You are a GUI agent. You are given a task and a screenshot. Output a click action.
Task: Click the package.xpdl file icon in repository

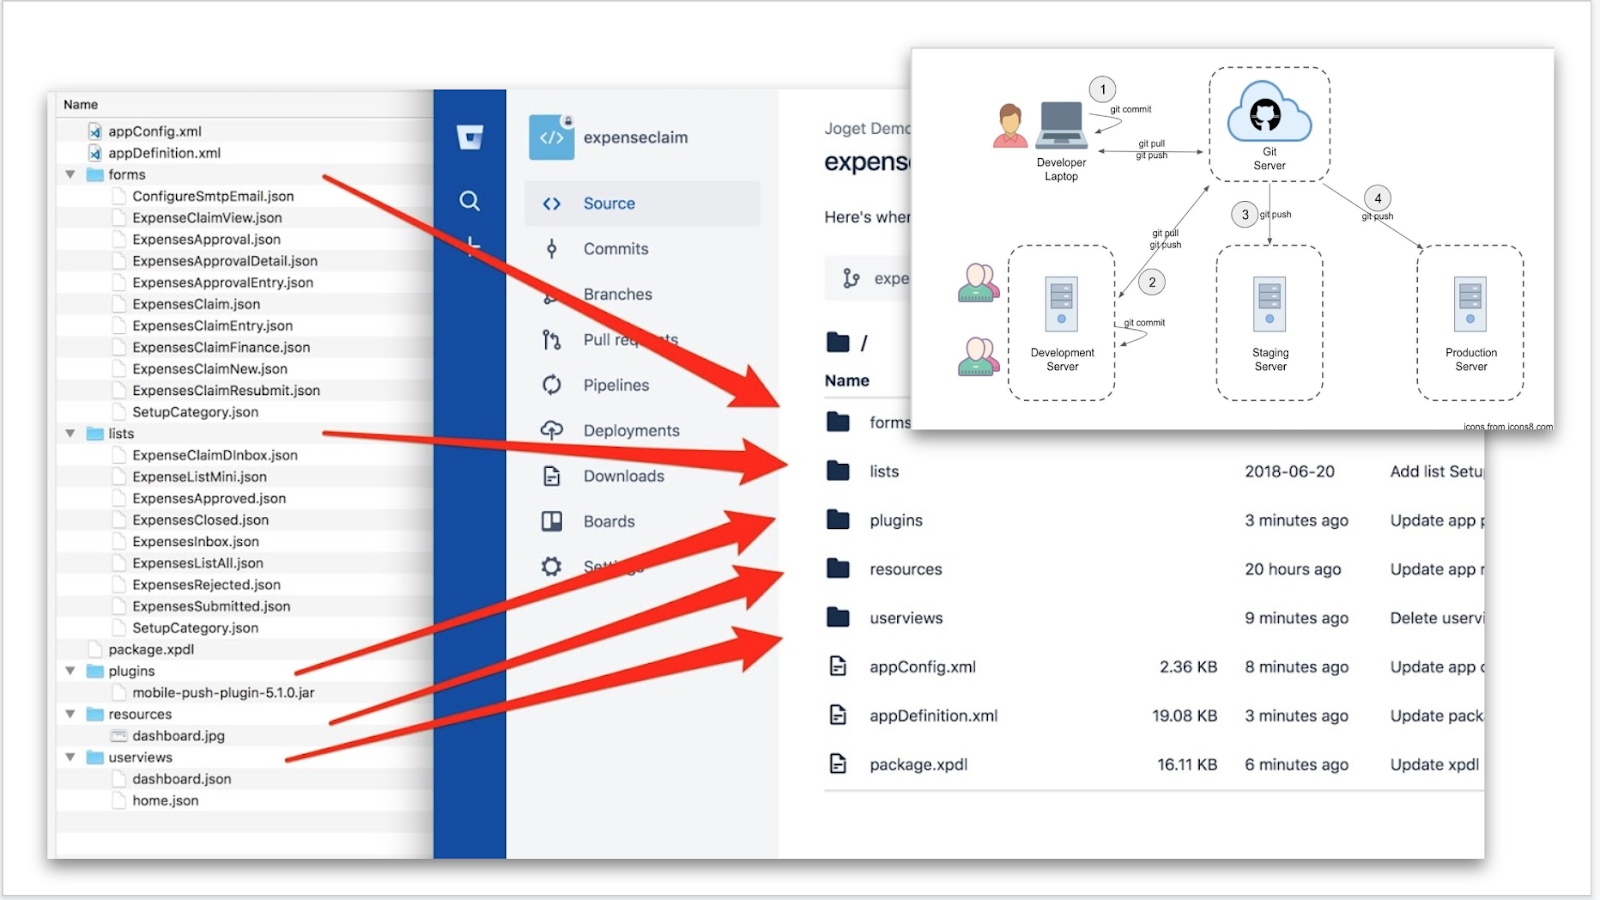(838, 764)
